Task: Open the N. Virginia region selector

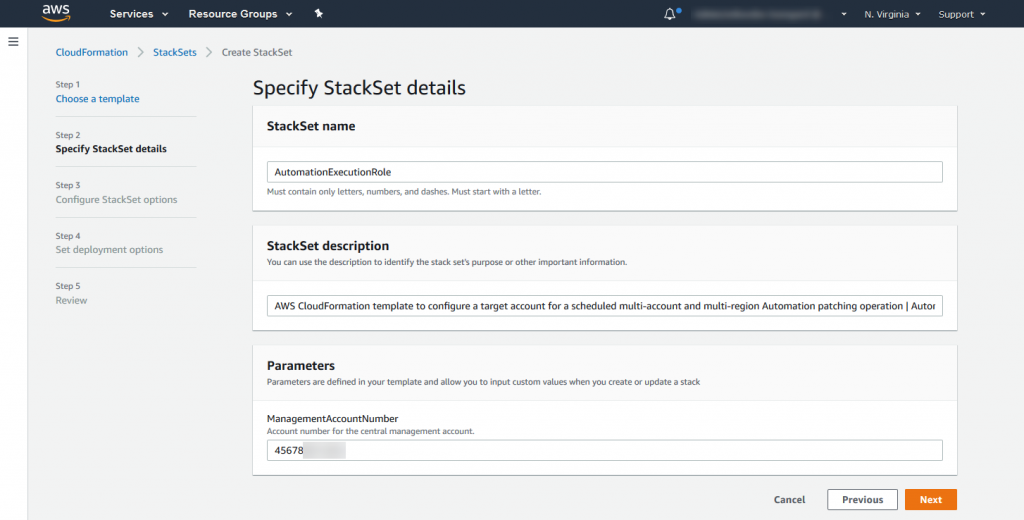Action: pyautogui.click(x=892, y=14)
